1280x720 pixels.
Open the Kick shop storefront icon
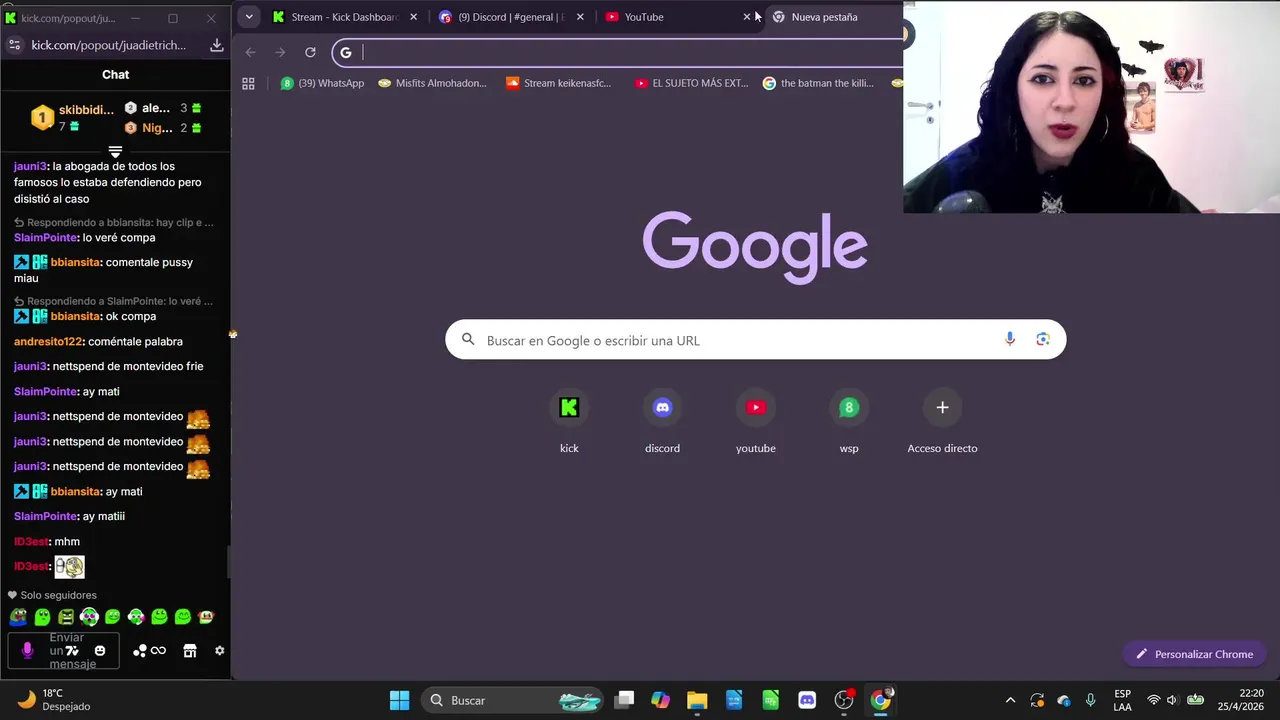point(190,651)
